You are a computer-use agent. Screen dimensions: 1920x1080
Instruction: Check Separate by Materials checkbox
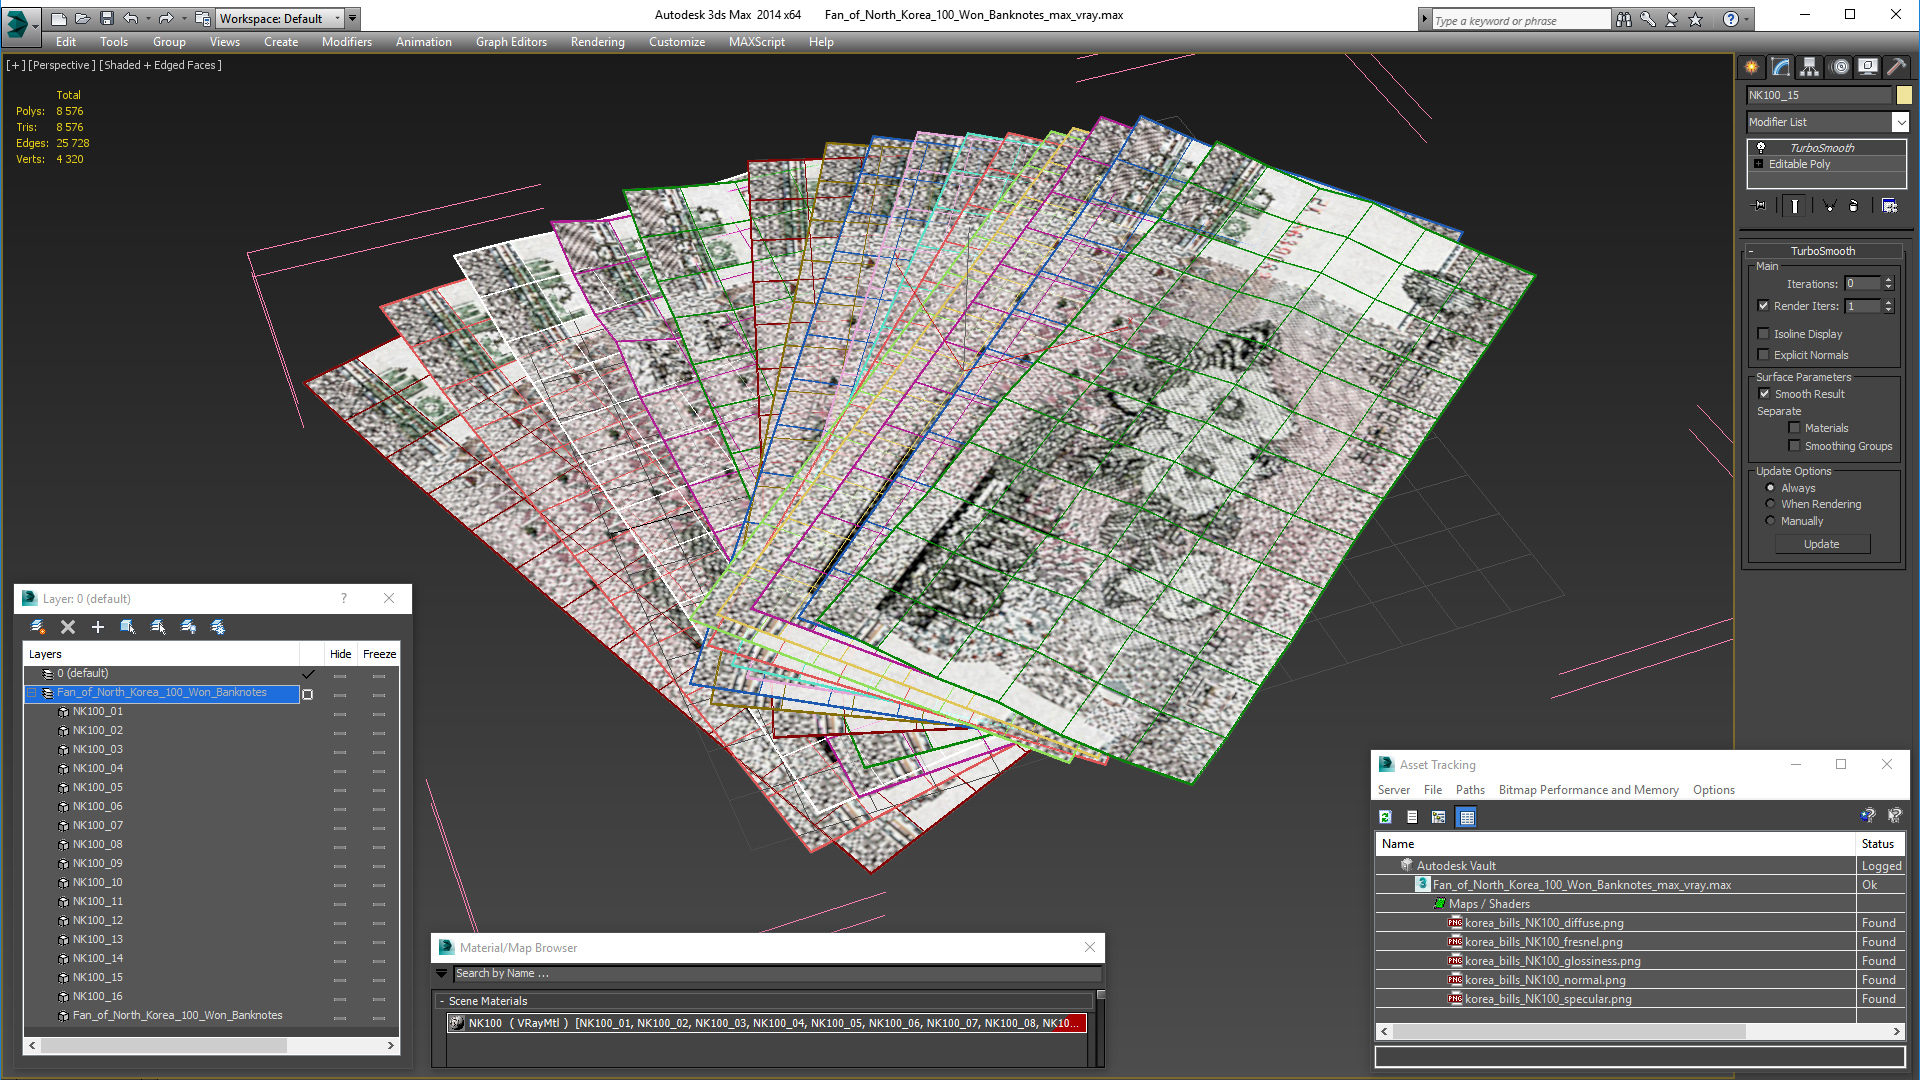point(1794,428)
